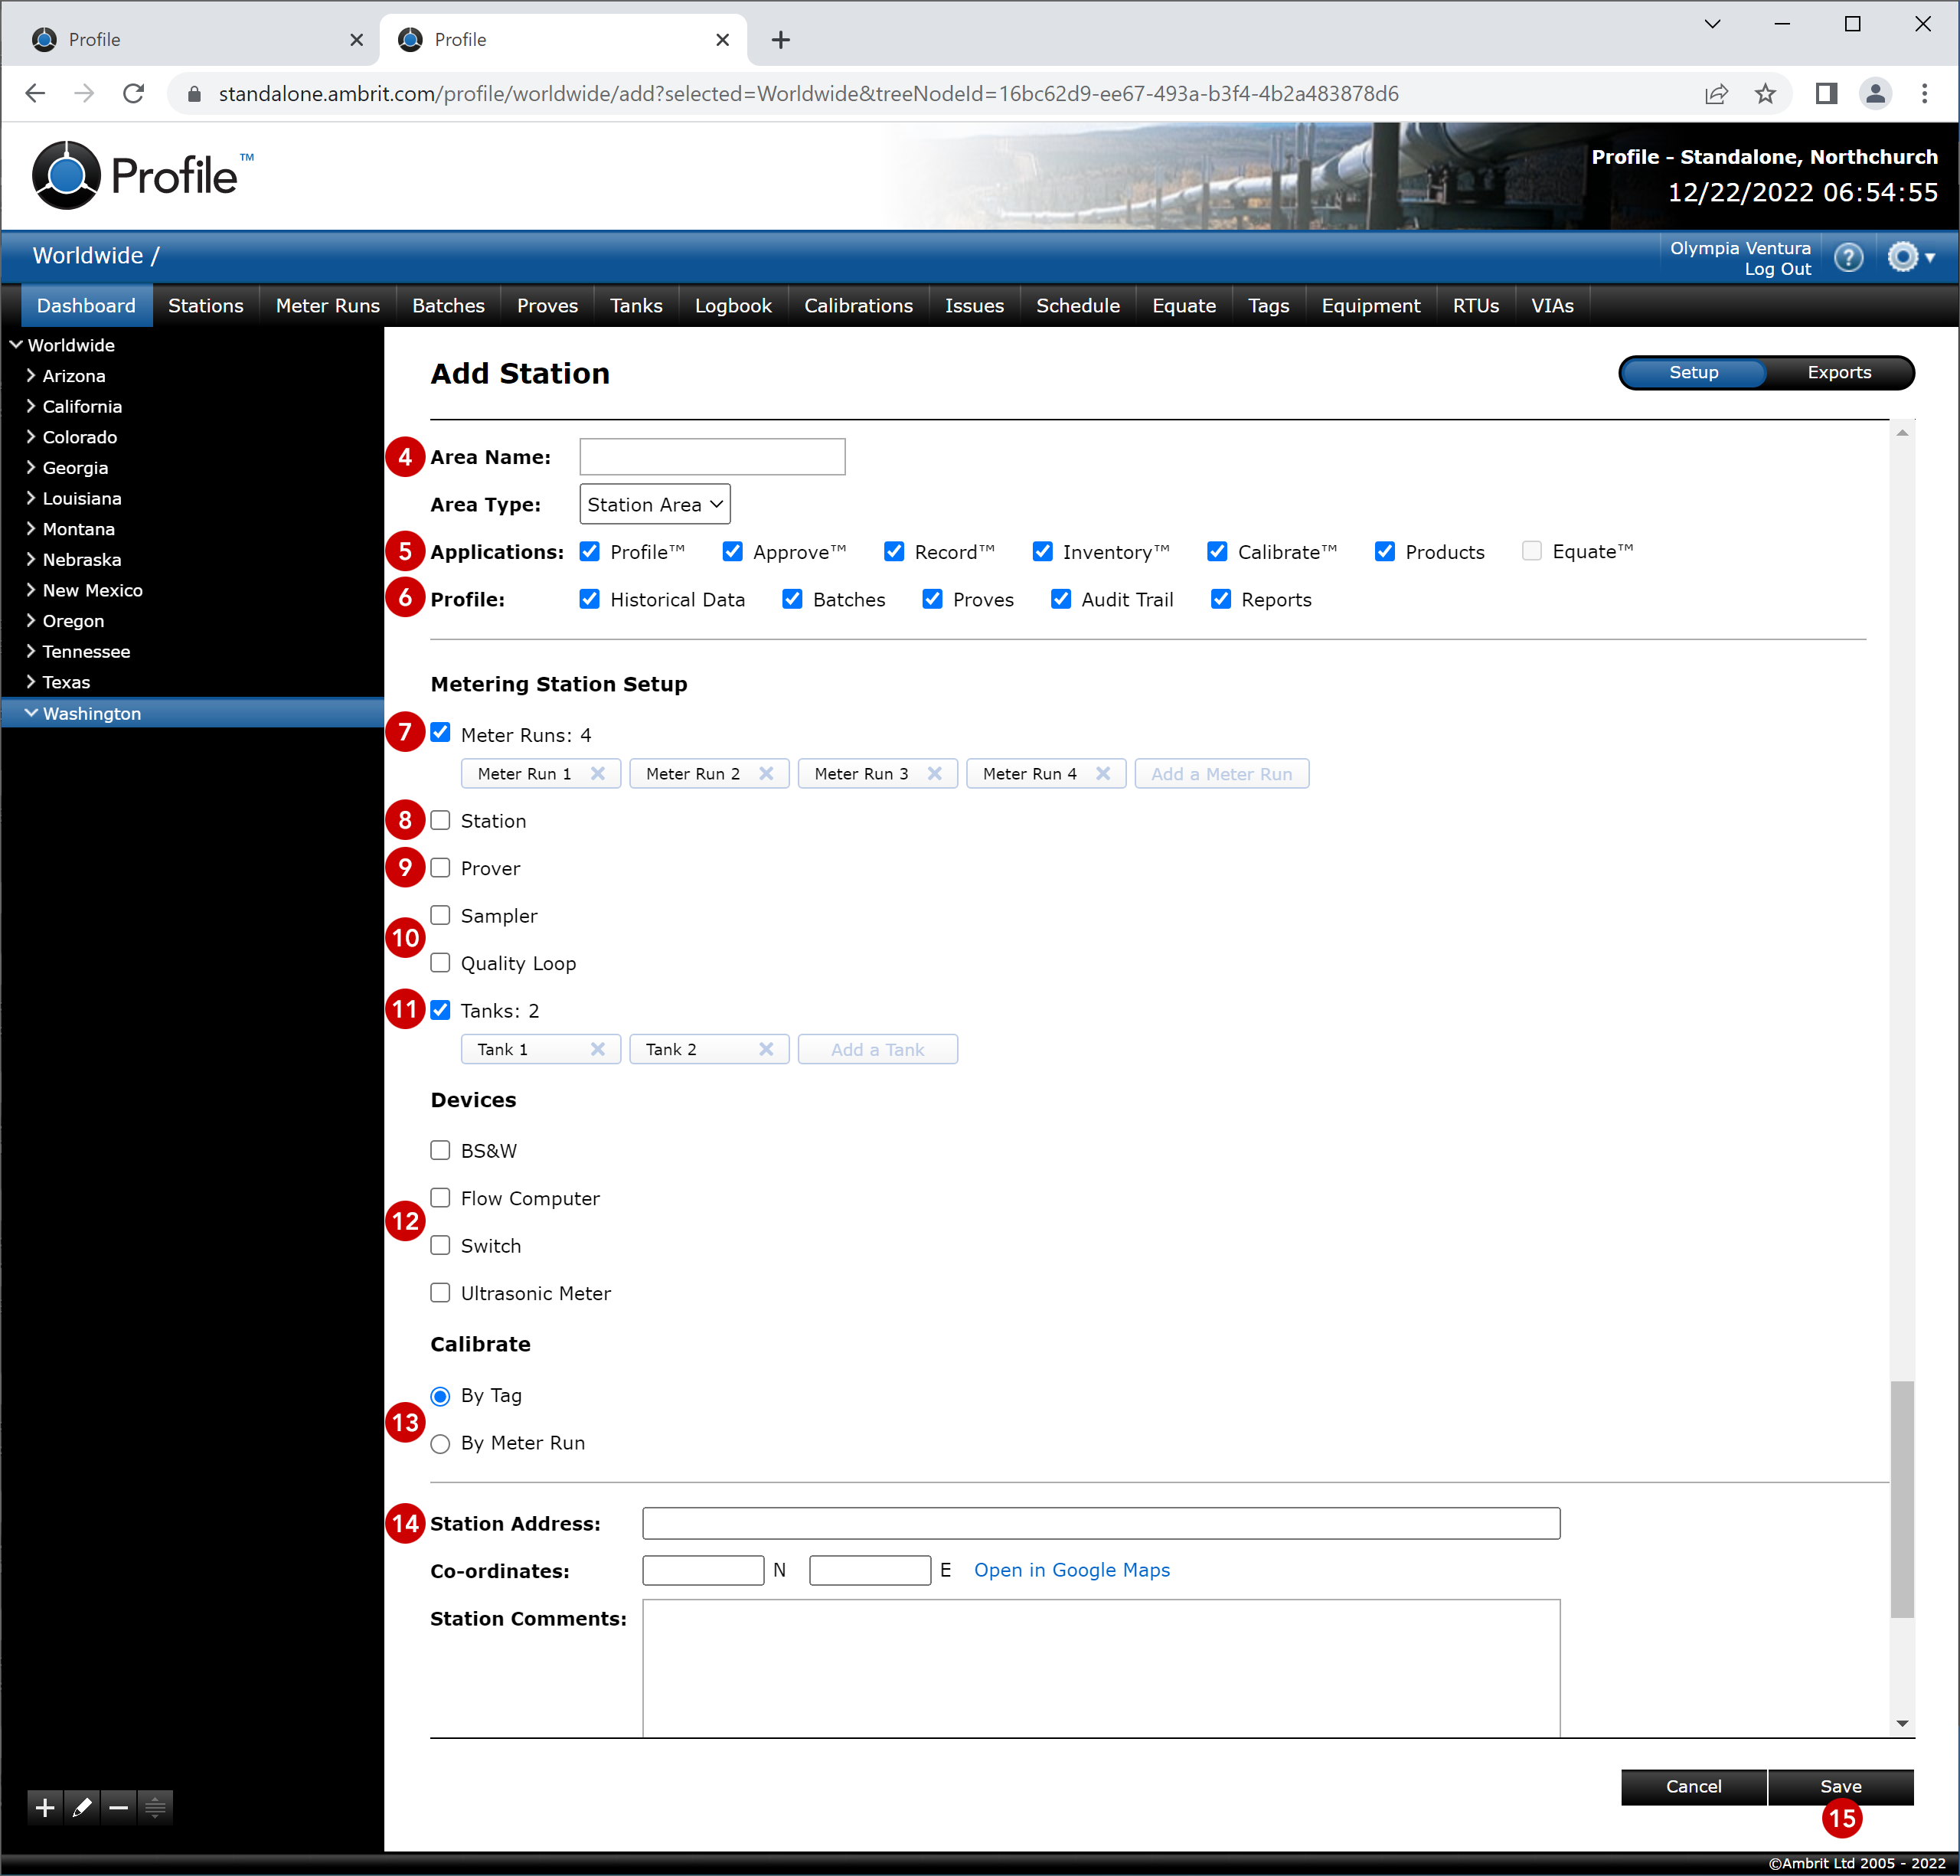
Task: Cancel adding the station
Action: click(x=1693, y=1786)
